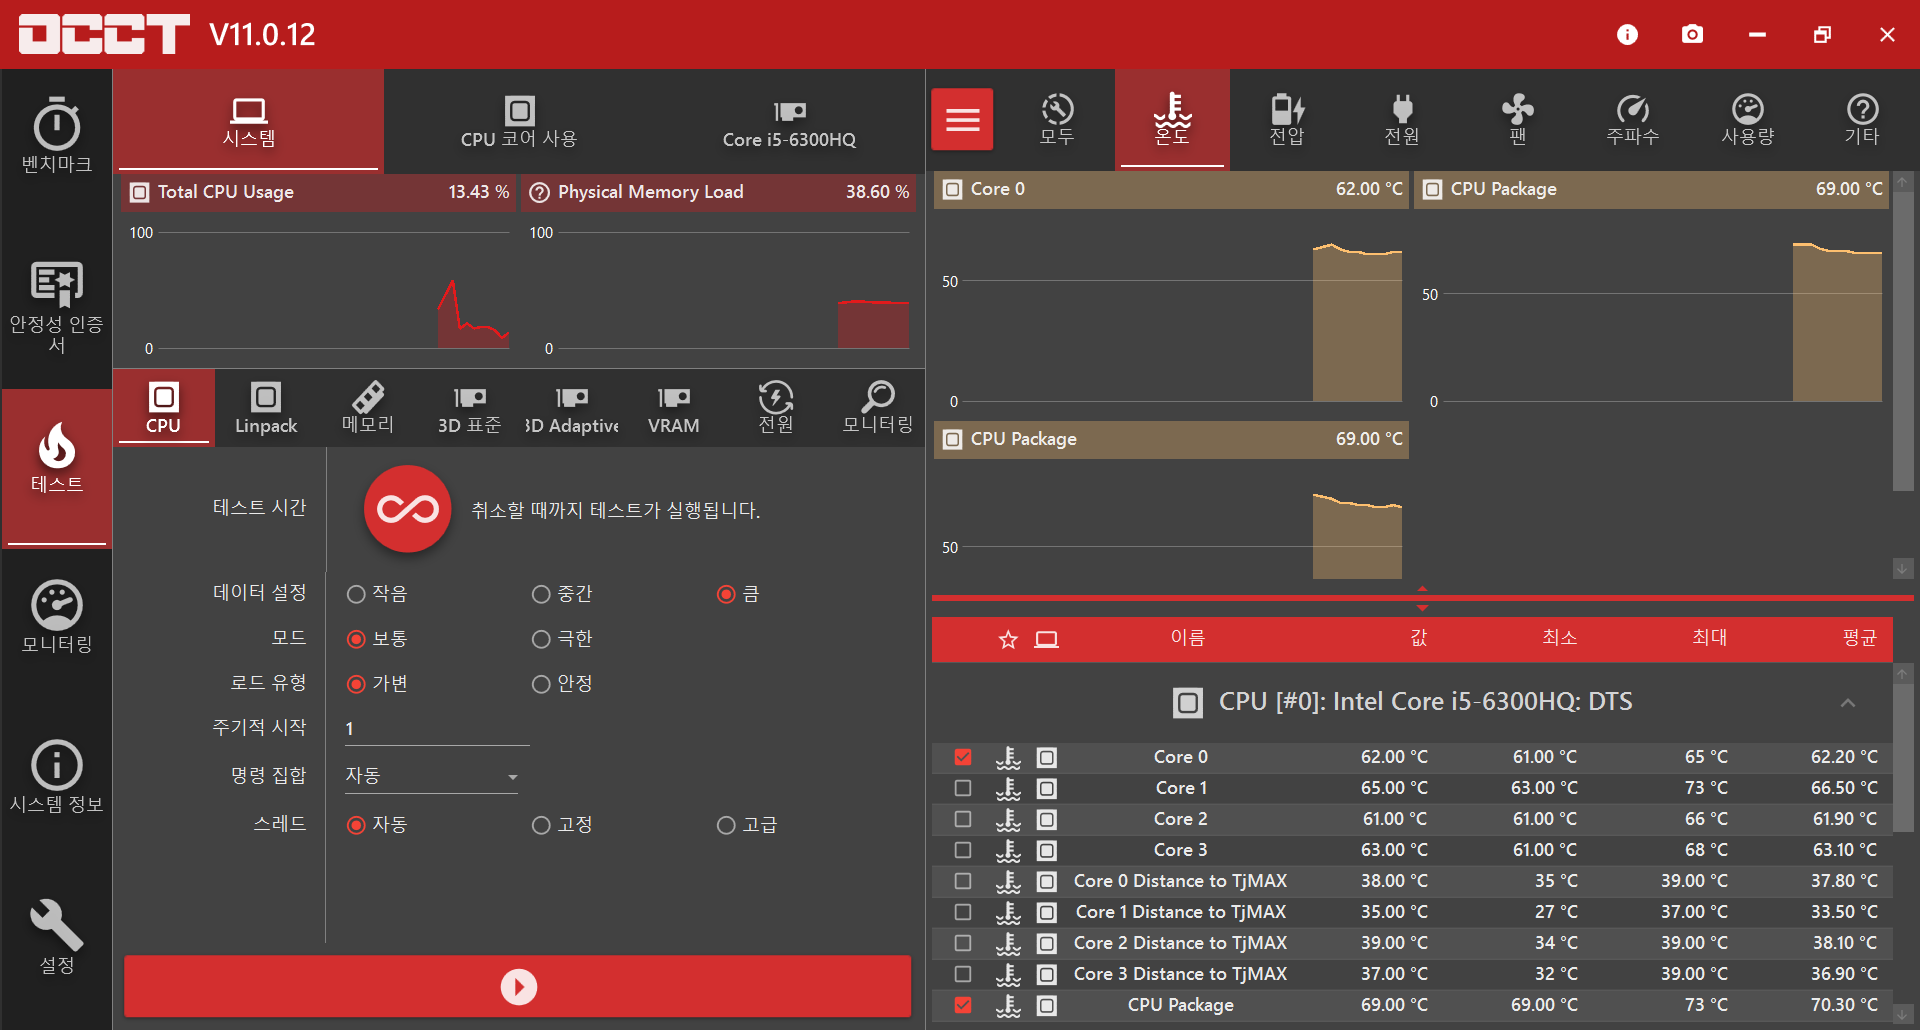Switch to the CPU 코어 사용 tab

pyautogui.click(x=519, y=121)
